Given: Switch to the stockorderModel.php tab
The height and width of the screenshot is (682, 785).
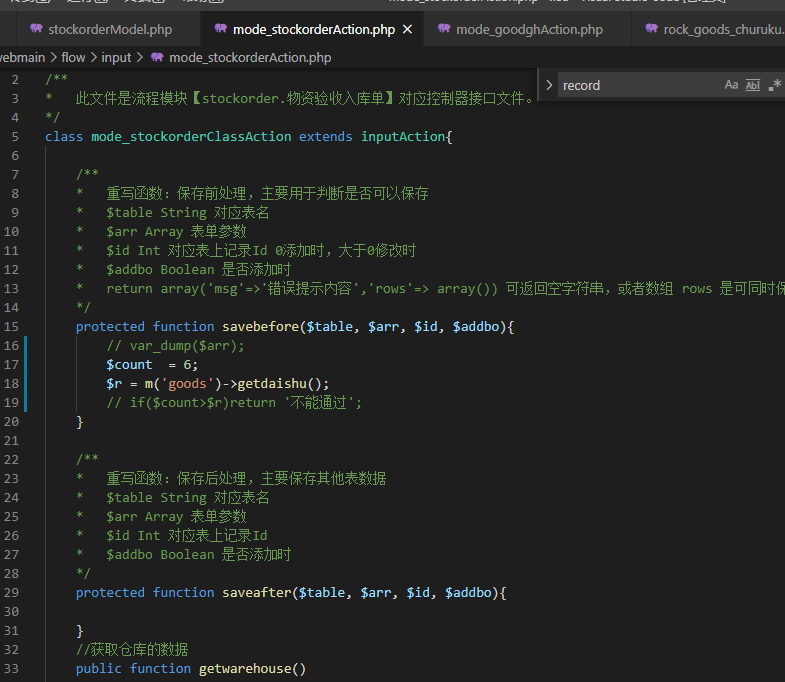Looking at the screenshot, I should pos(110,29).
